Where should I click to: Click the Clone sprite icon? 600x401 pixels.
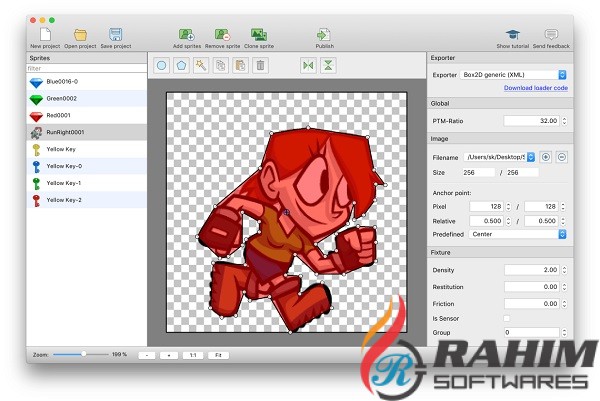click(259, 34)
